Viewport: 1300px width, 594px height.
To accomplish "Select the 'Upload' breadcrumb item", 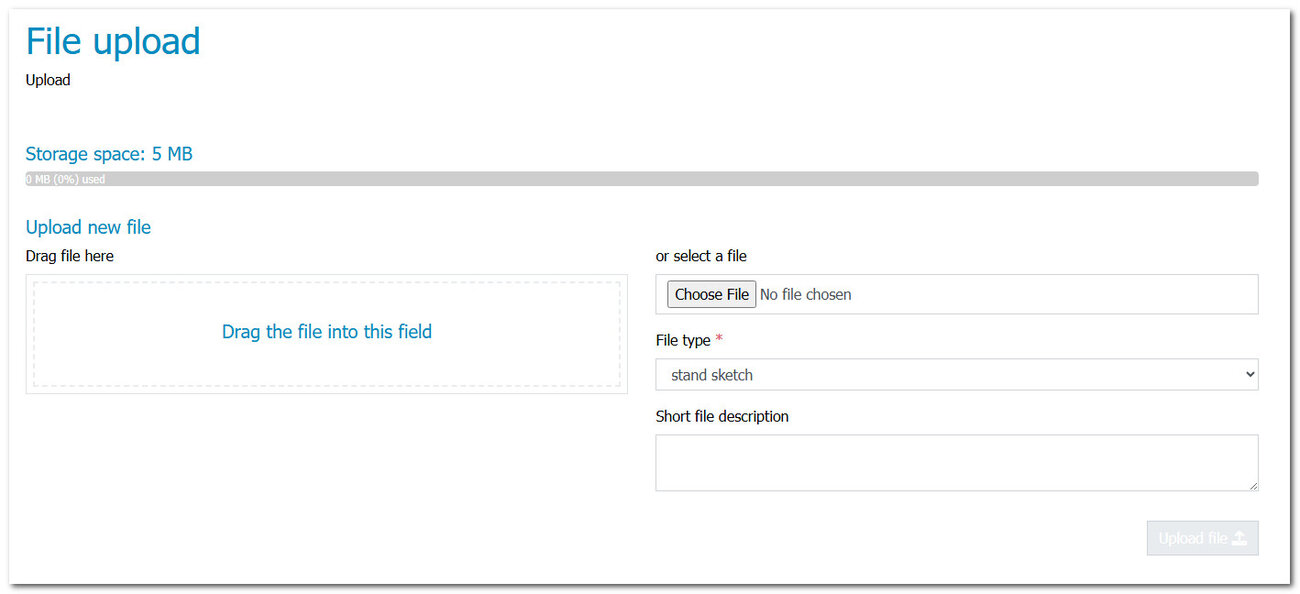I will pos(48,80).
